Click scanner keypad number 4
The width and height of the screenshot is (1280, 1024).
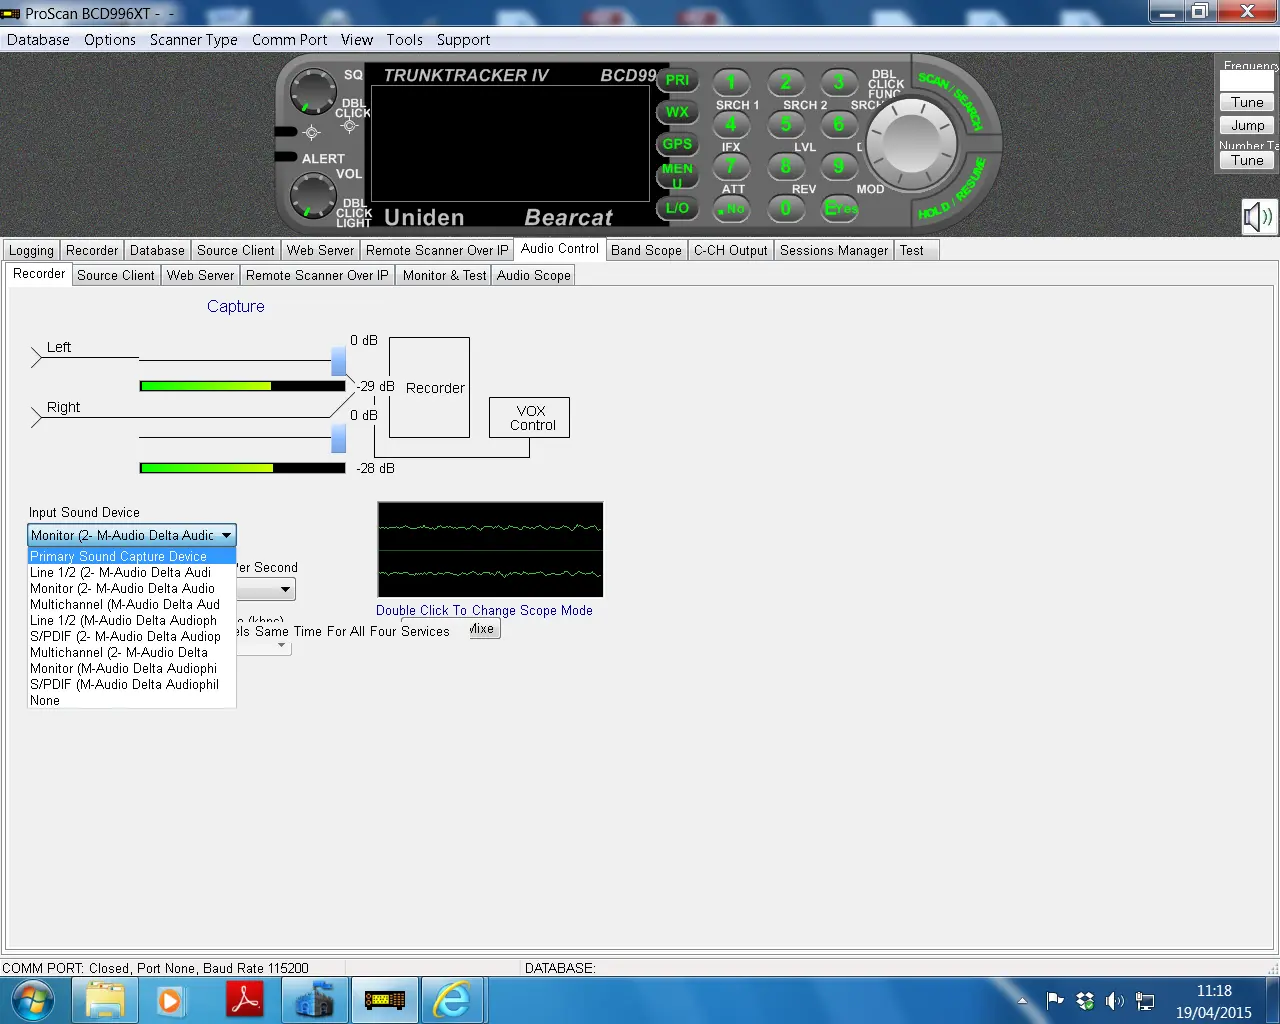coord(731,125)
